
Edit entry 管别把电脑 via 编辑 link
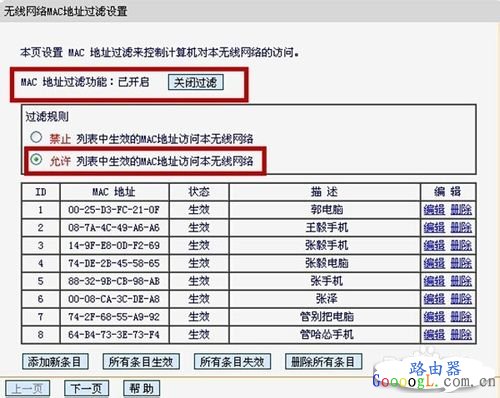pos(434,317)
